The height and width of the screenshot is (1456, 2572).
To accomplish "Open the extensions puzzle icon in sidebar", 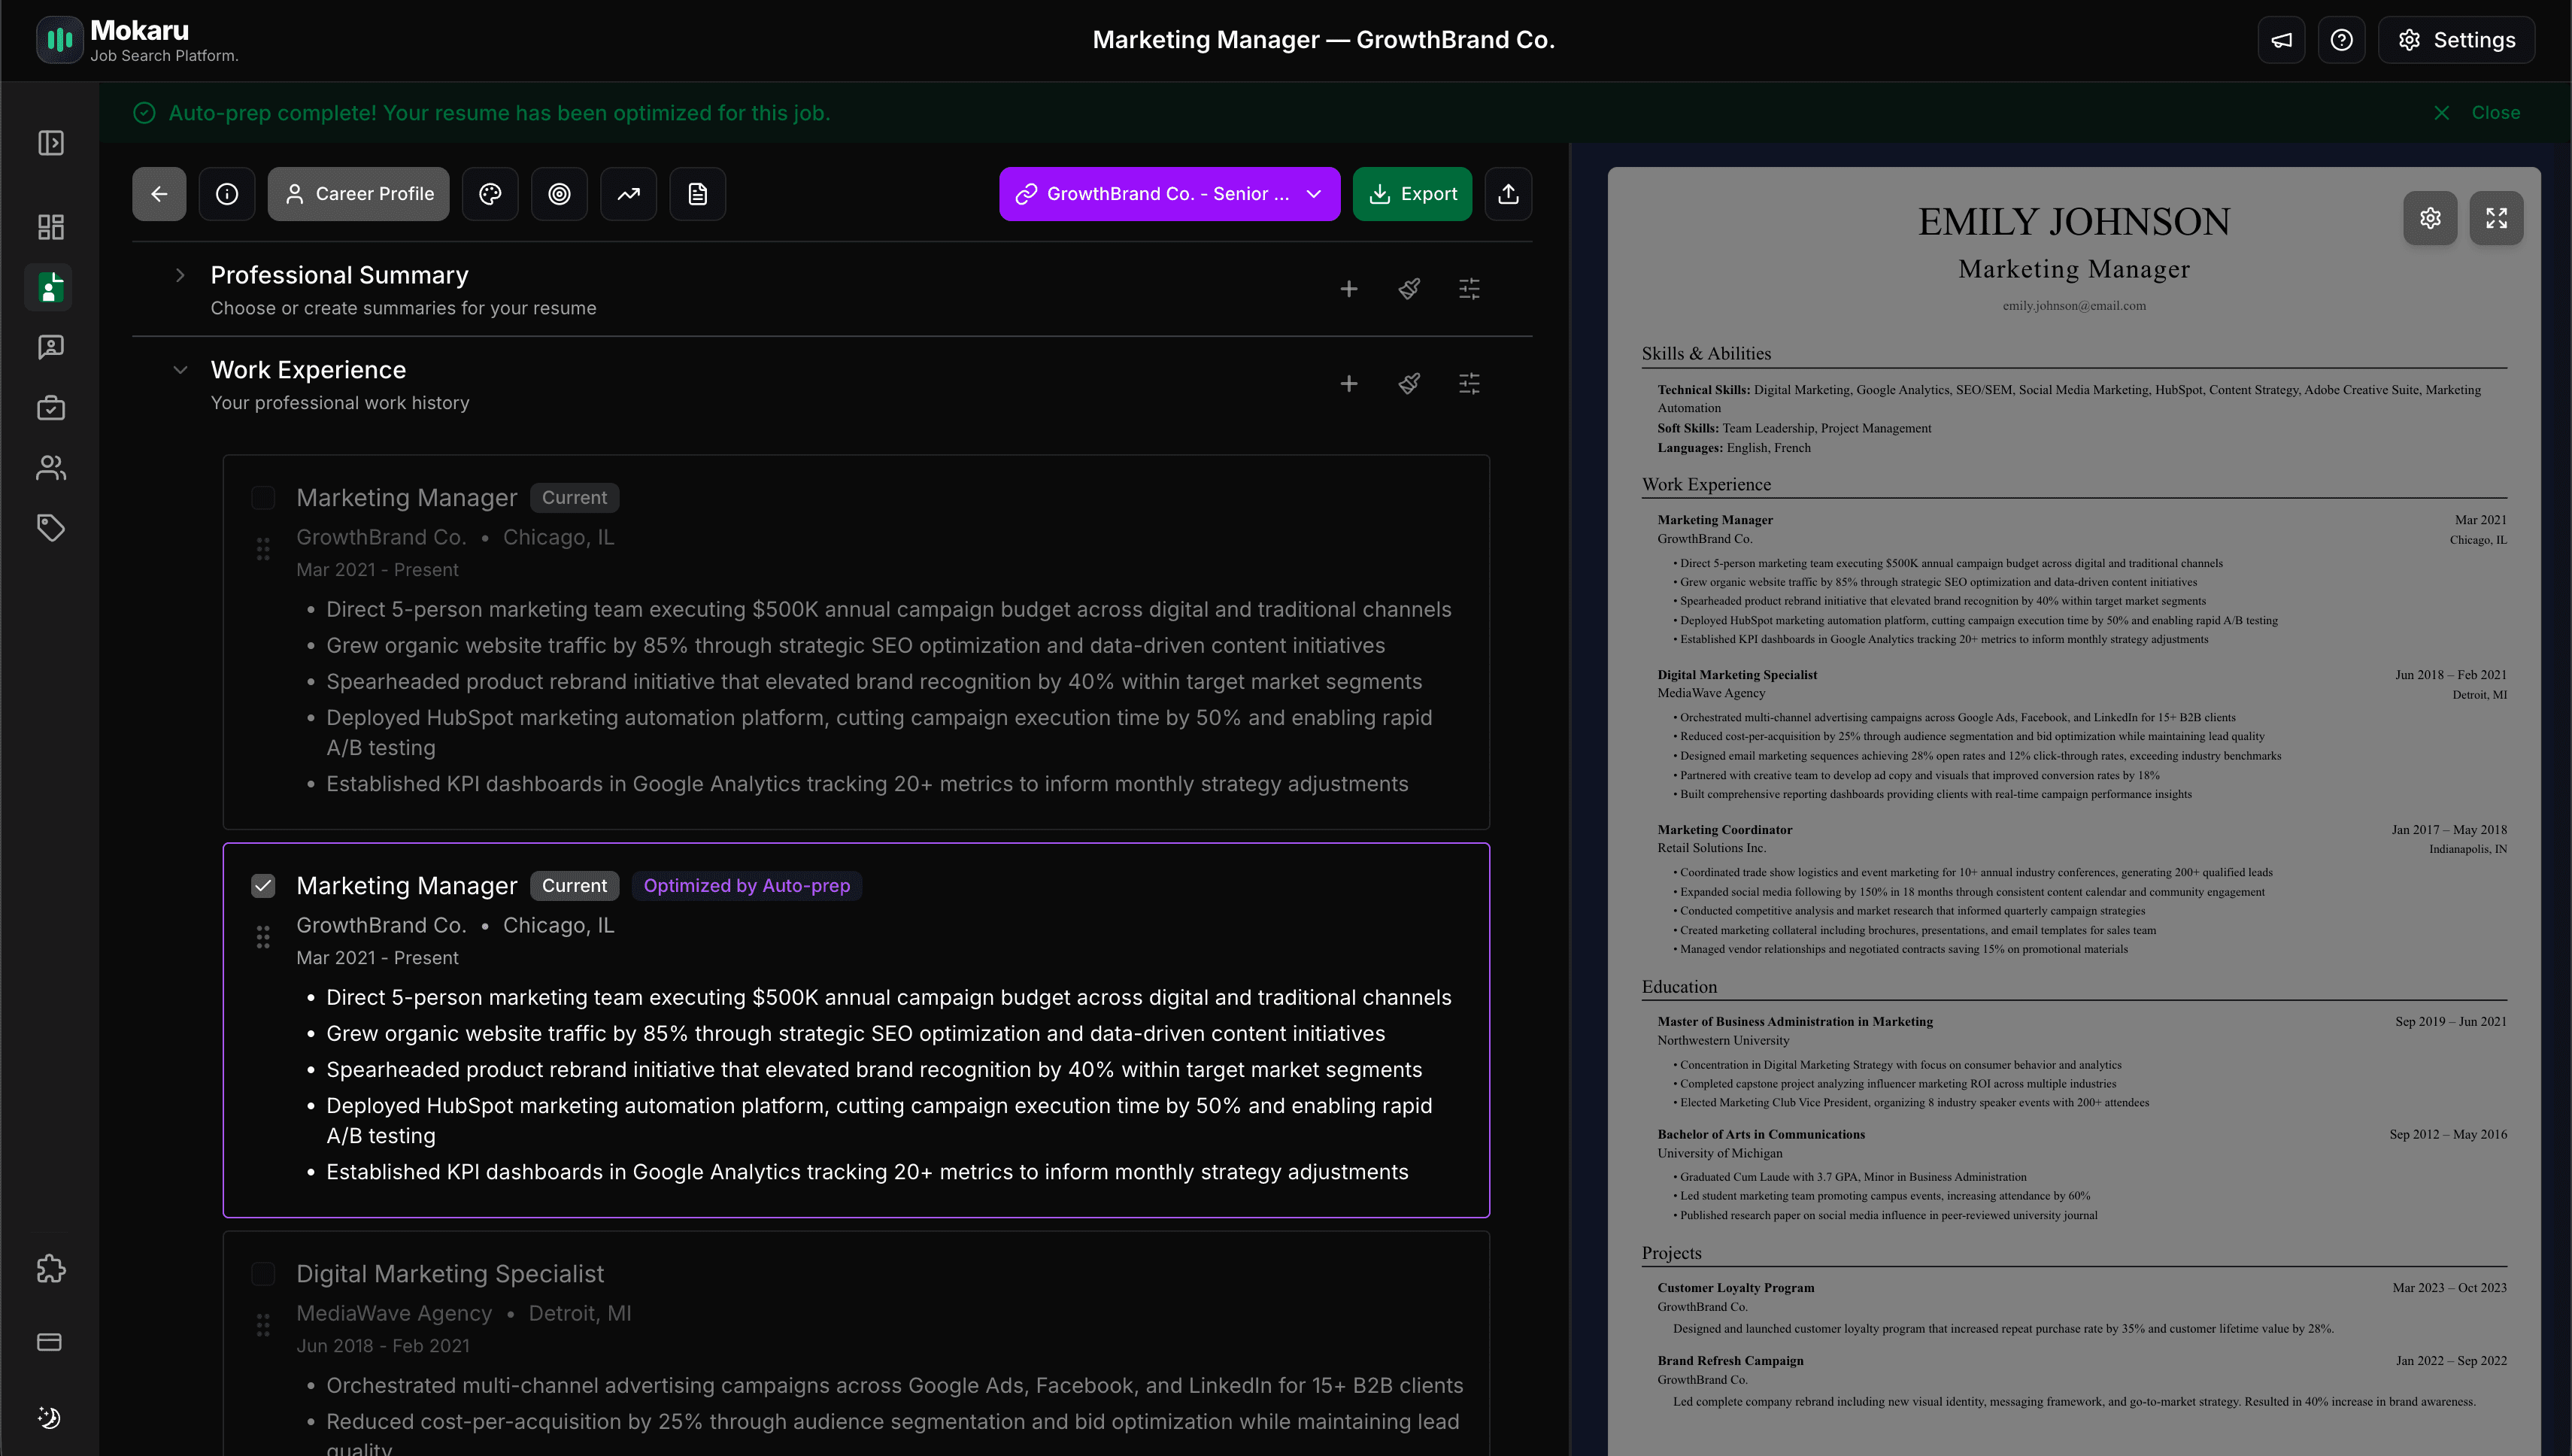I will click(49, 1269).
